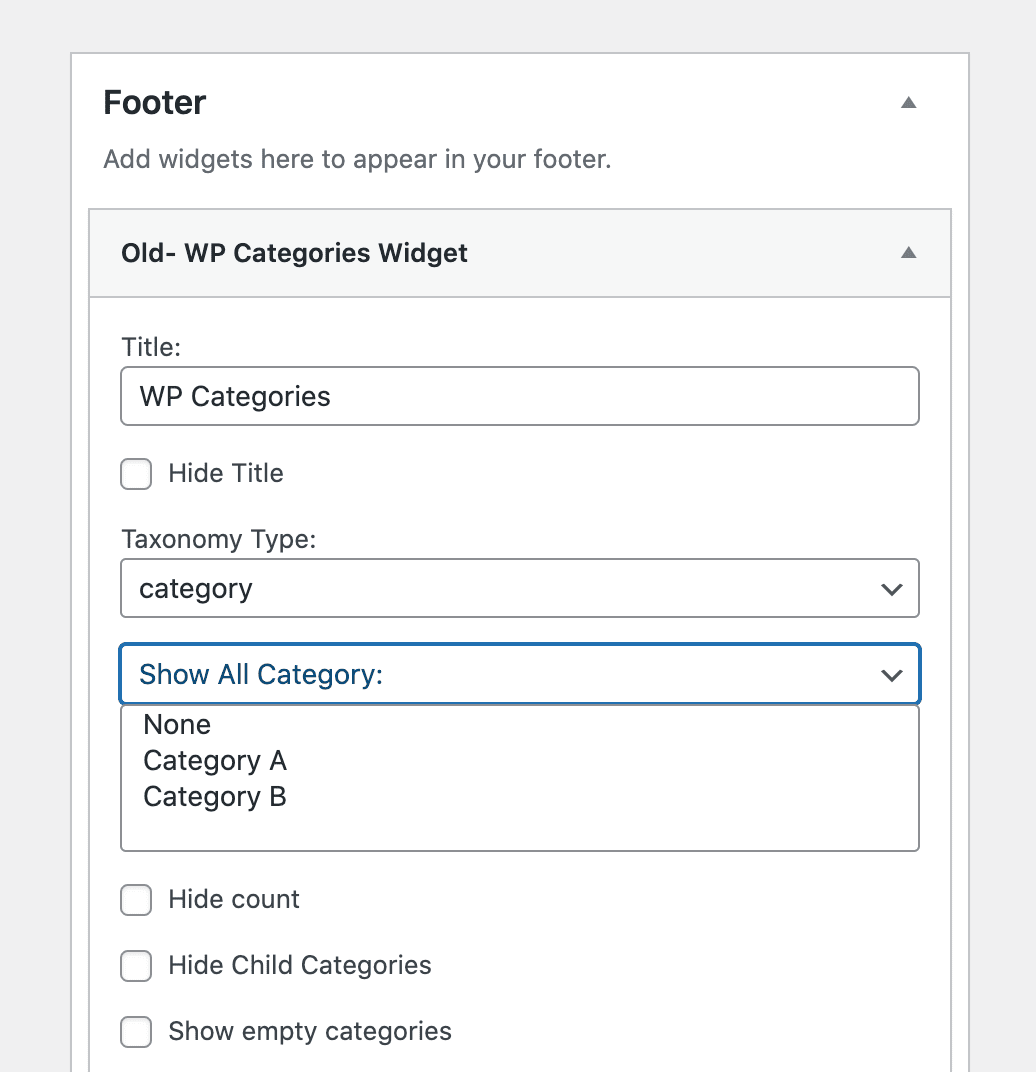Image resolution: width=1036 pixels, height=1072 pixels.
Task: Check the Show empty categories box
Action: (136, 1032)
